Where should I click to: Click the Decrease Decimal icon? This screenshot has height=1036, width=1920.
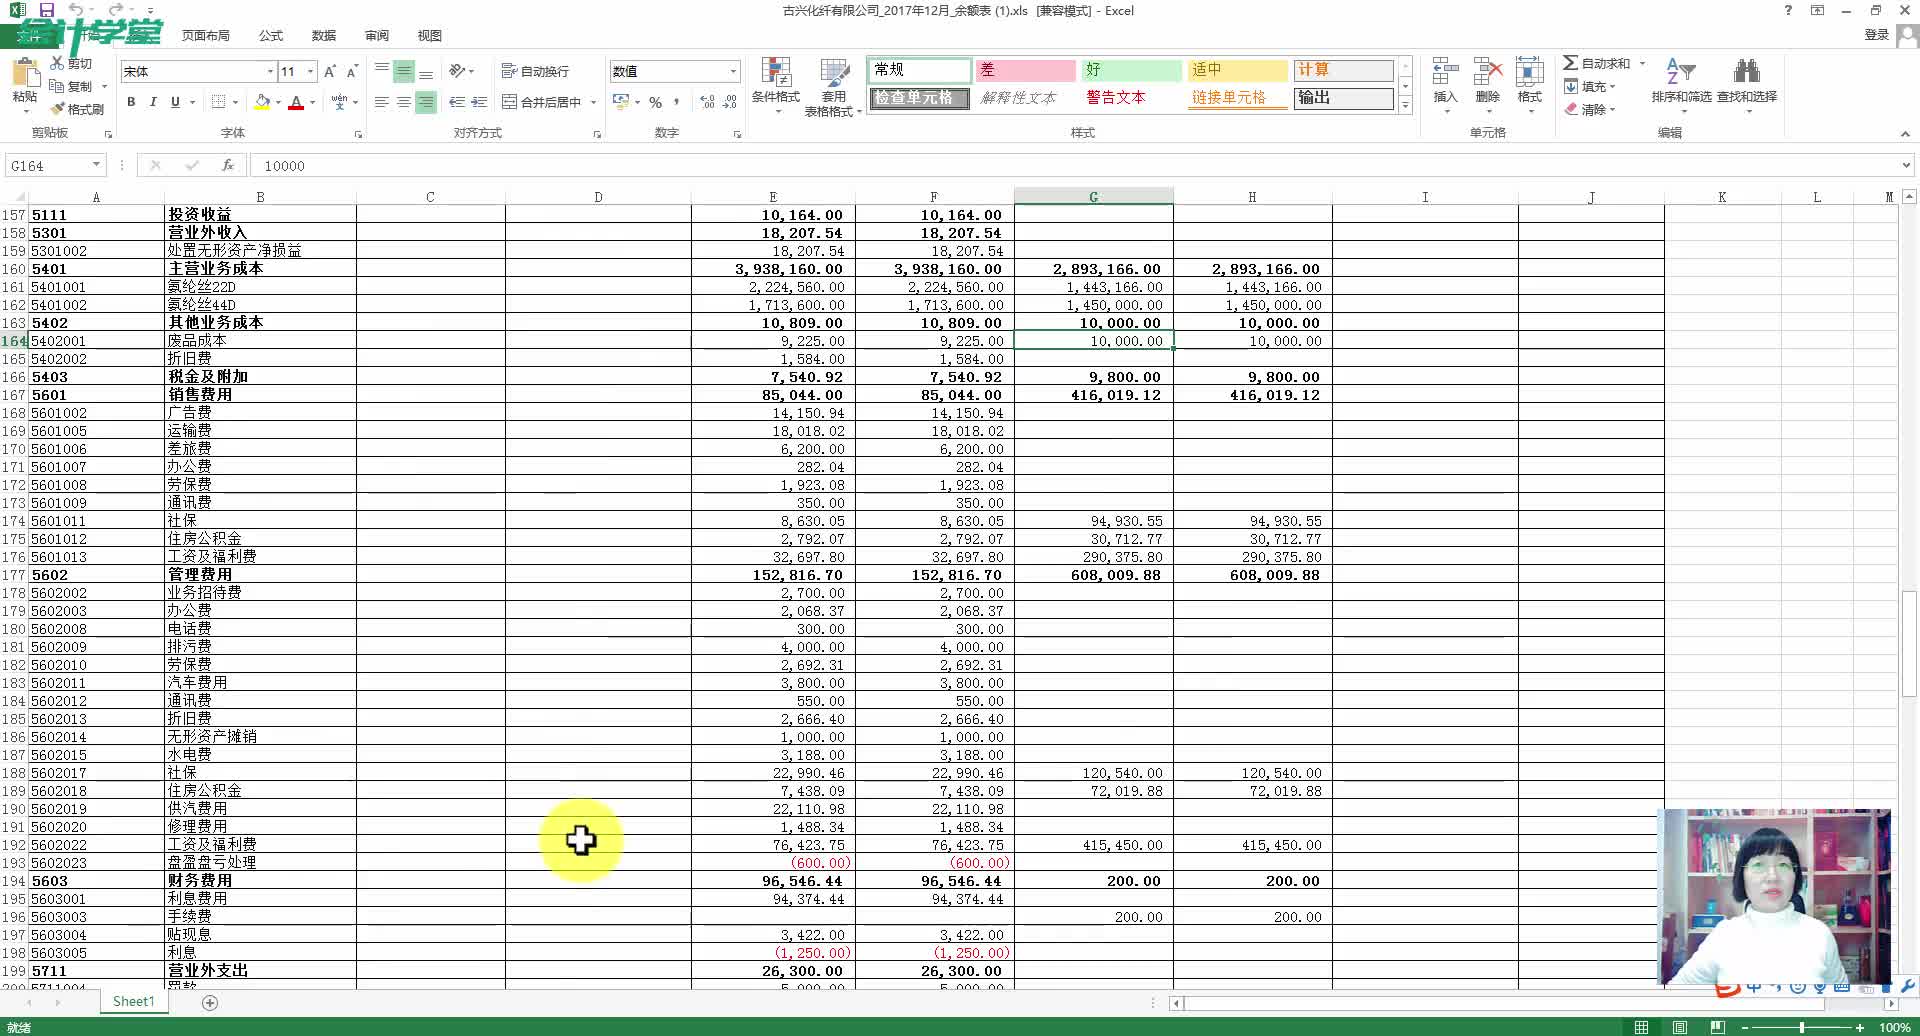(x=730, y=102)
